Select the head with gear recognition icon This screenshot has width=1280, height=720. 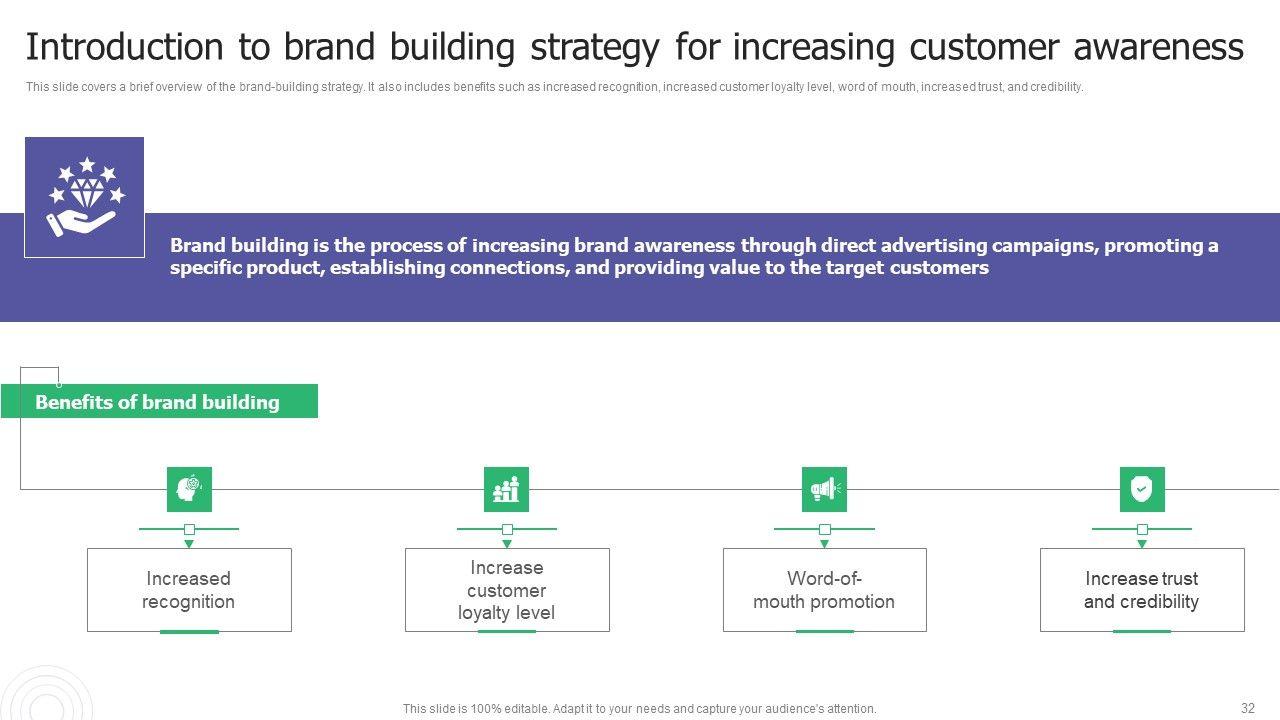click(x=189, y=489)
